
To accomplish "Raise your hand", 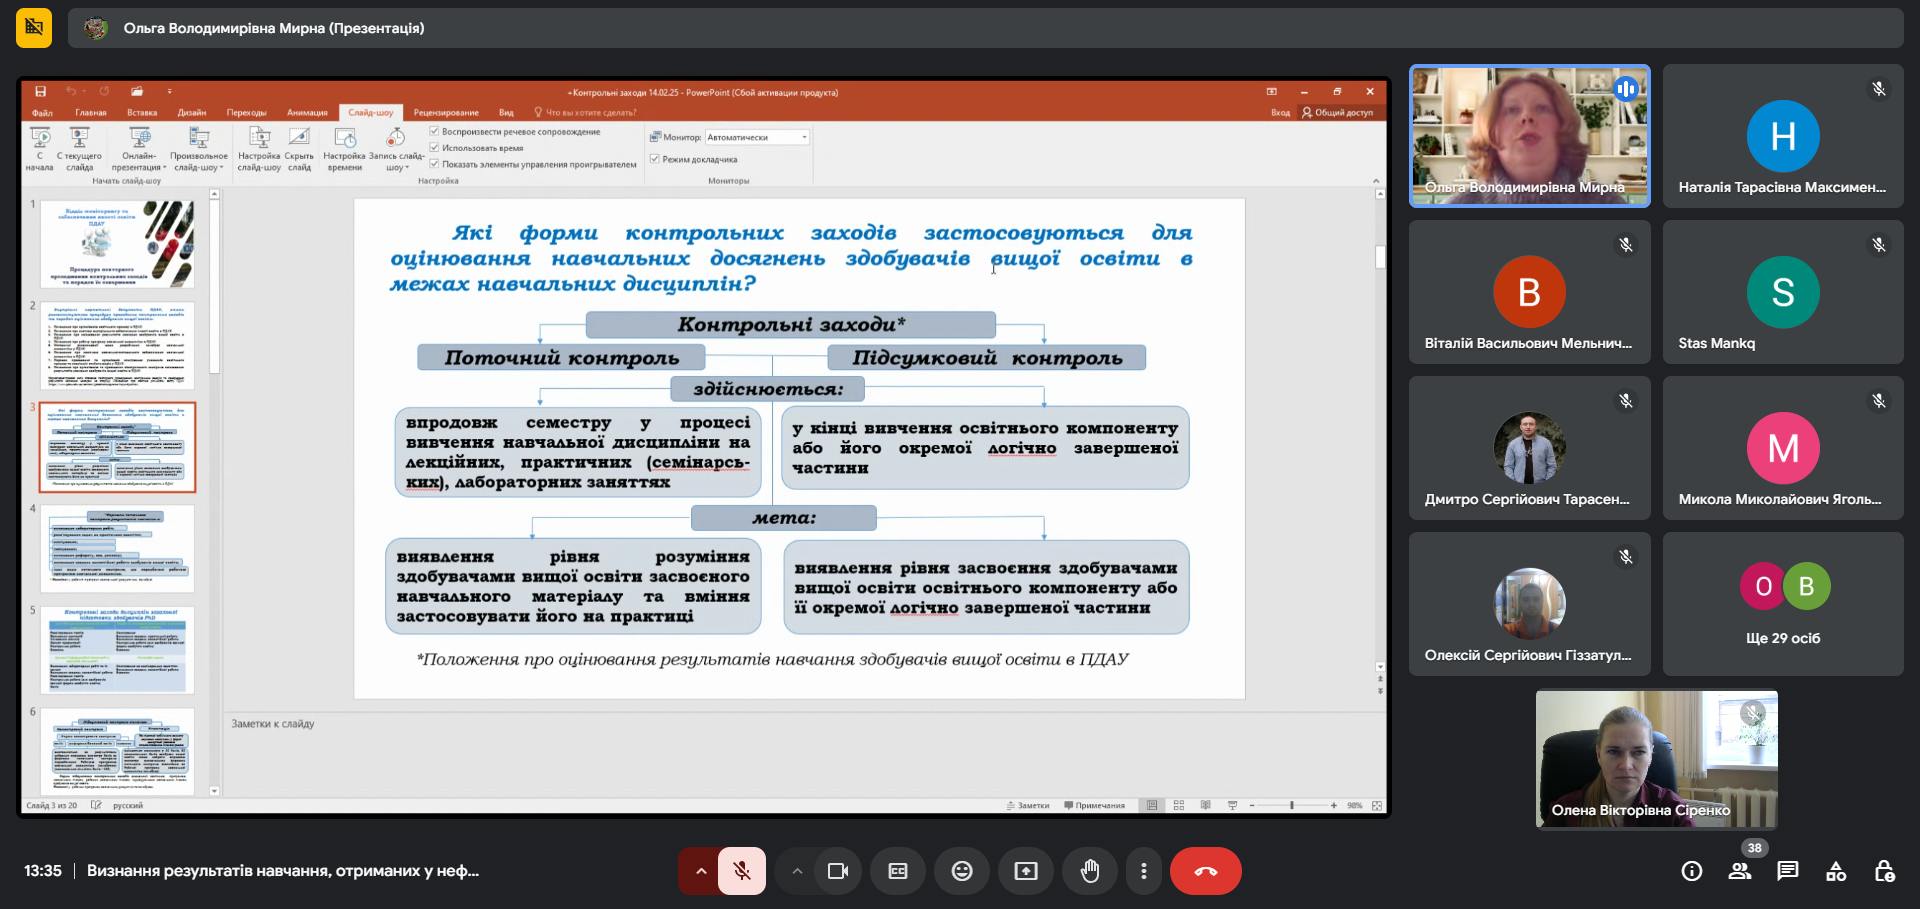I will tap(1090, 871).
